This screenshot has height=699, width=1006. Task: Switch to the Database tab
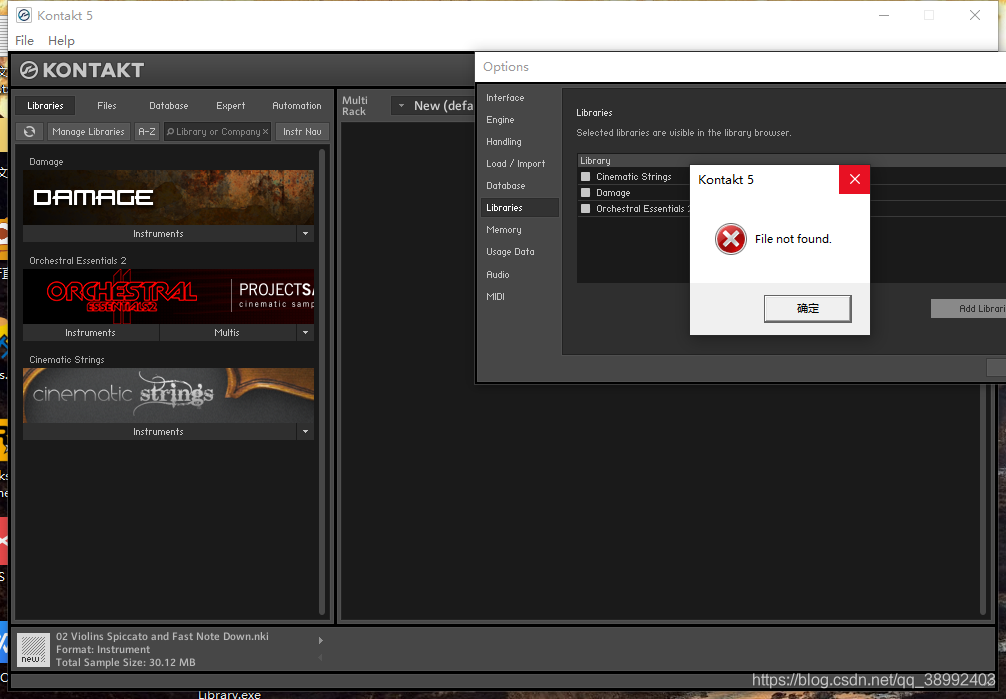point(169,105)
